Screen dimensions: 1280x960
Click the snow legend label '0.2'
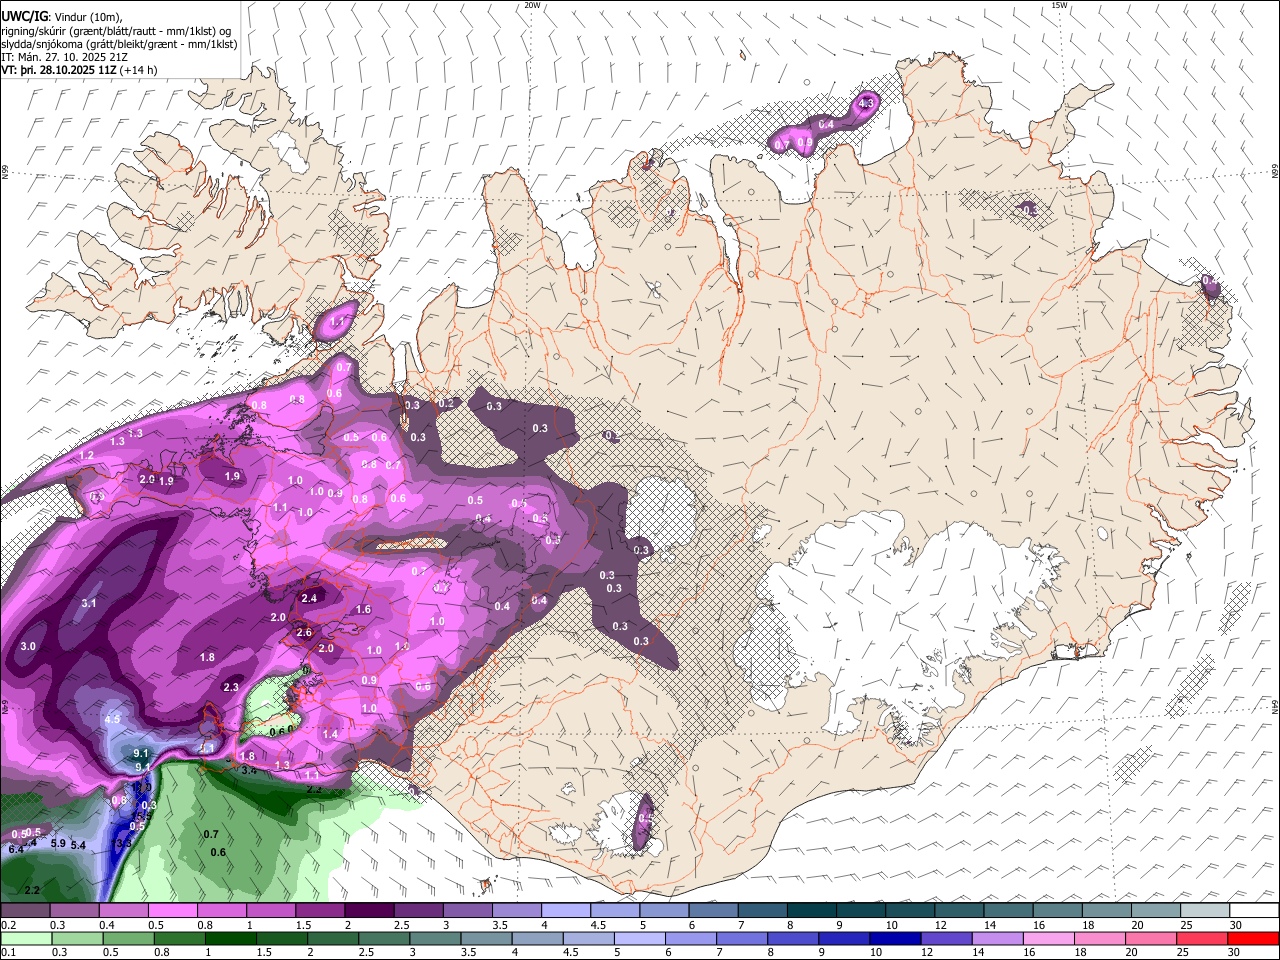[7, 925]
